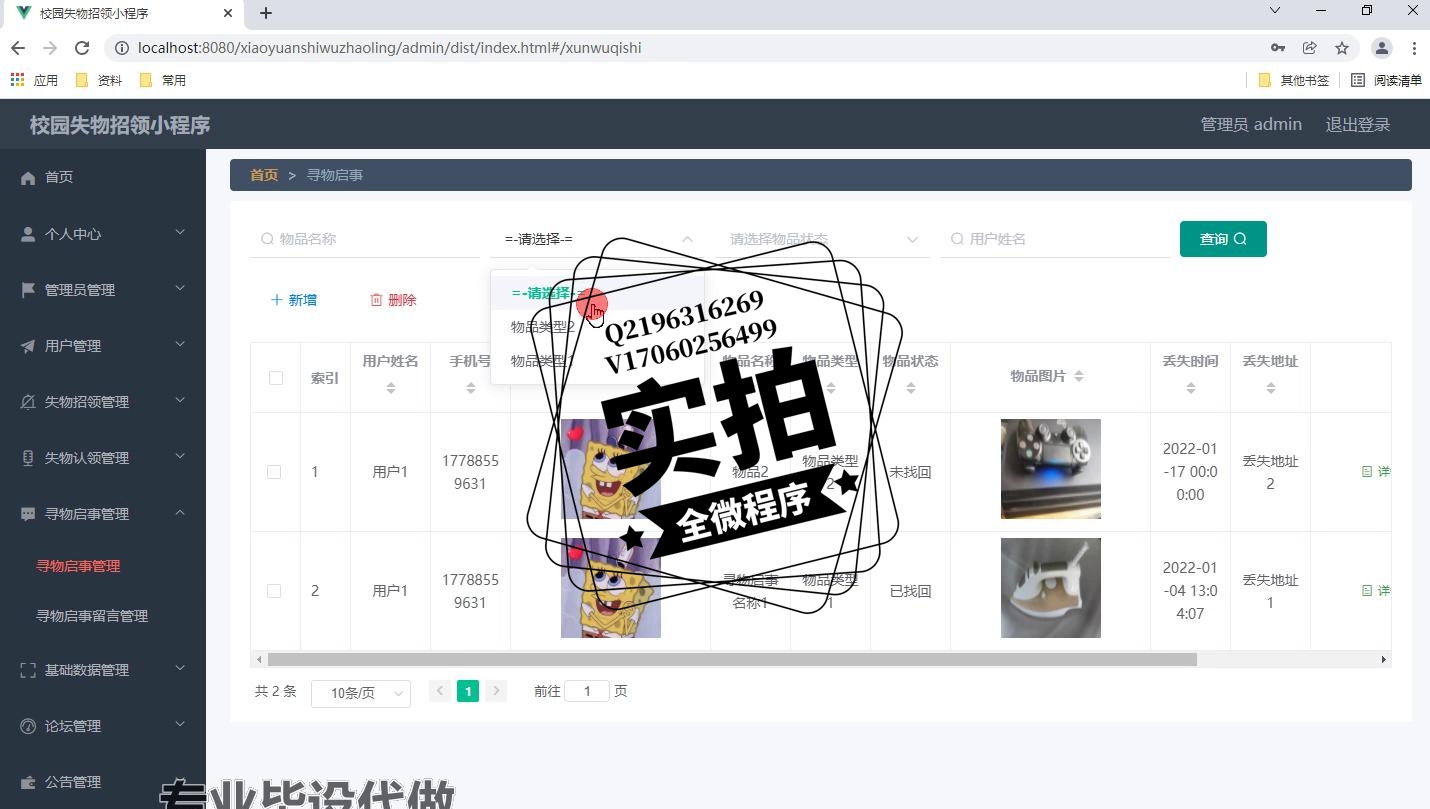Expand 失物招领管理 submenu chevron

[x=180, y=401]
